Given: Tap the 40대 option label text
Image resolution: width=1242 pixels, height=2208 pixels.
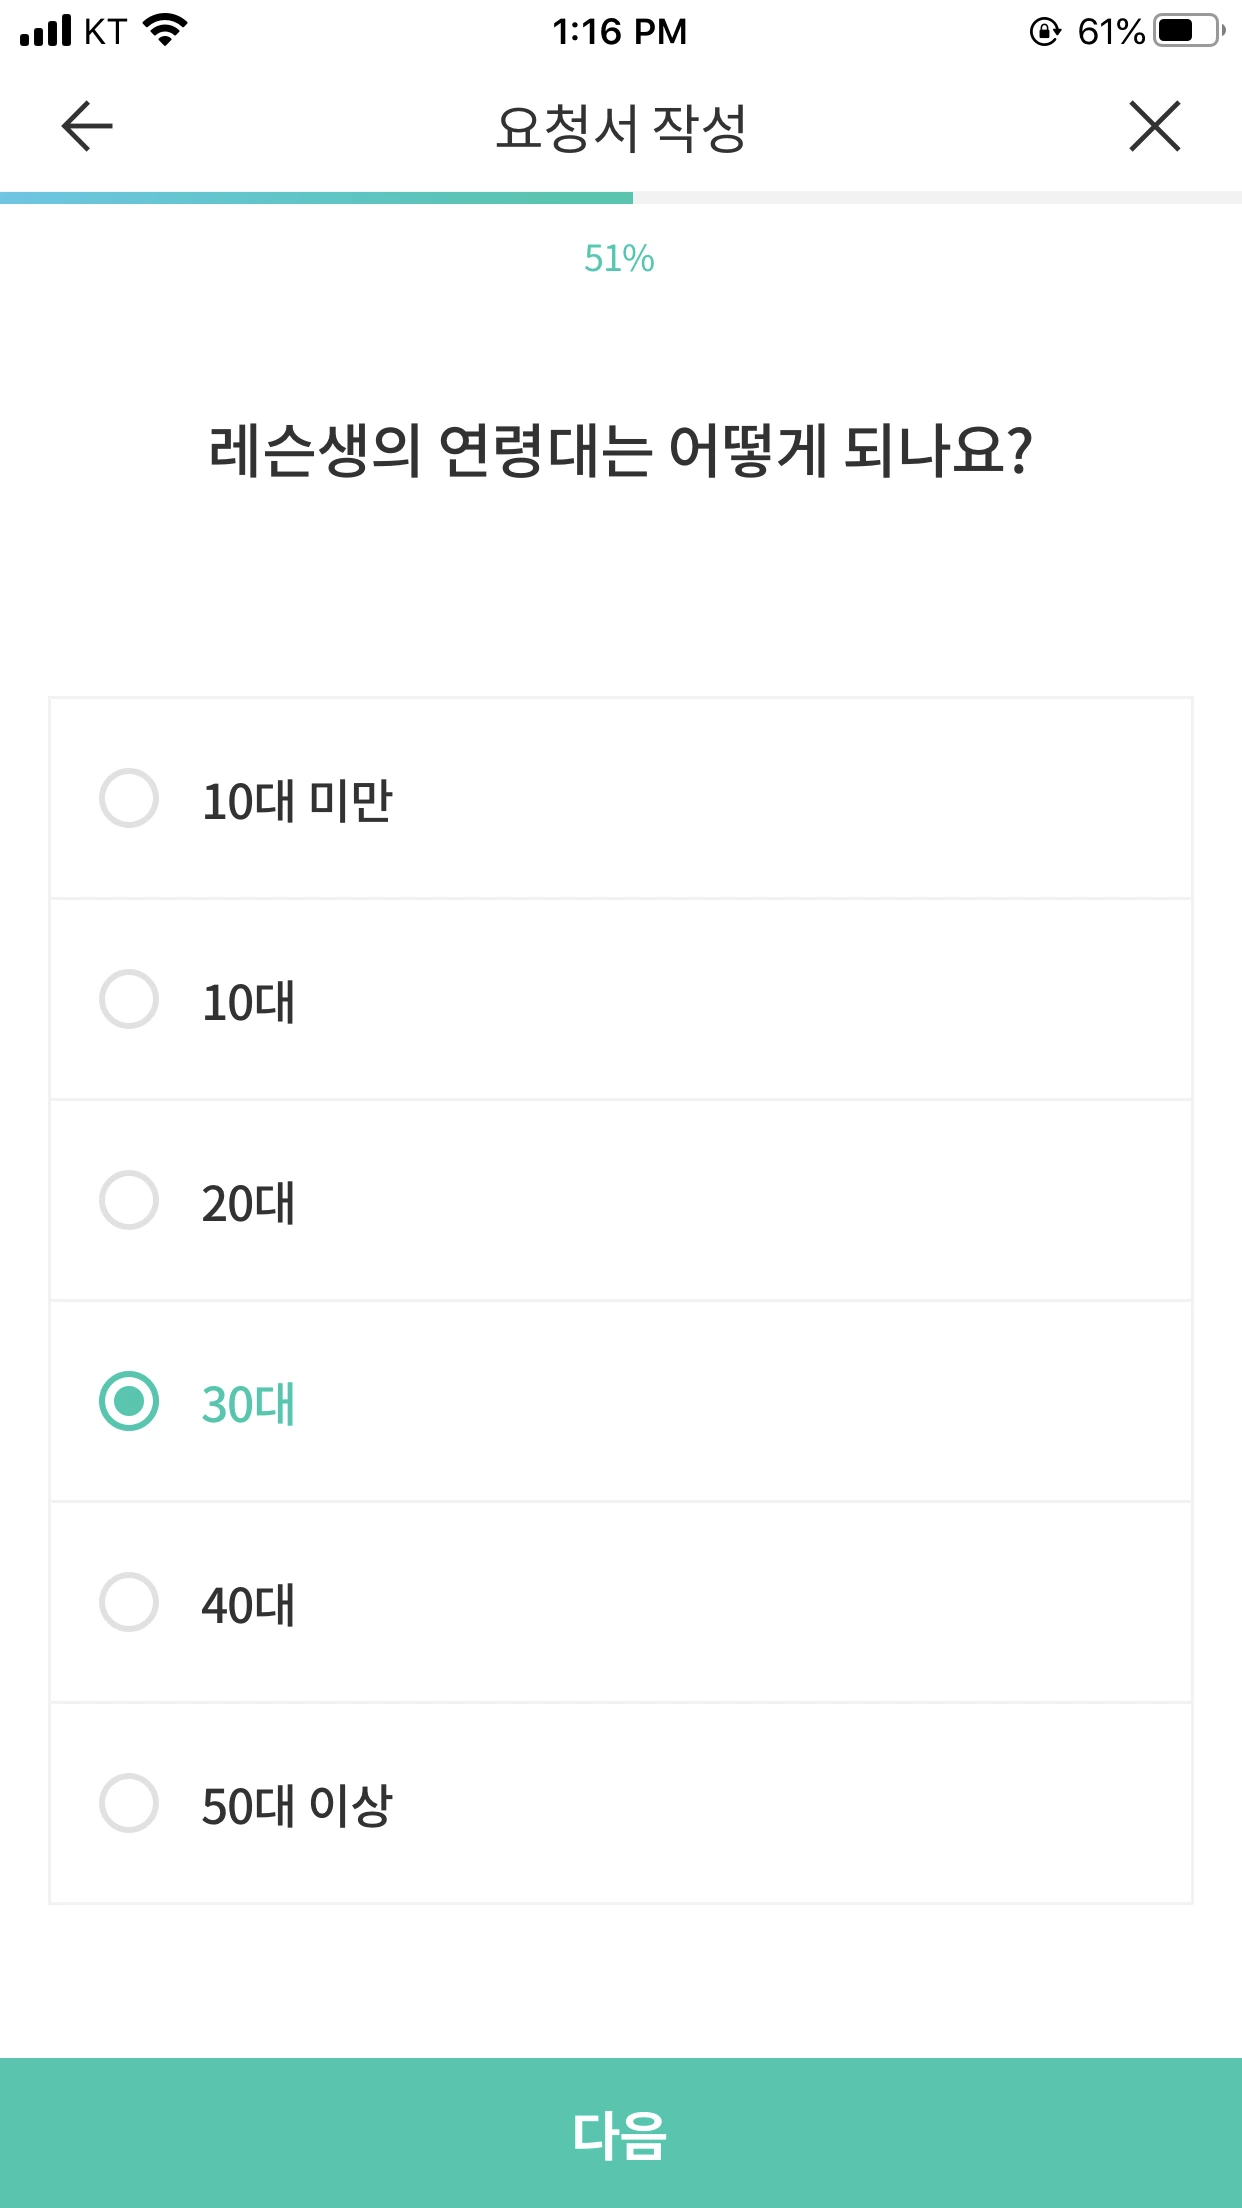Looking at the screenshot, I should pyautogui.click(x=248, y=1605).
